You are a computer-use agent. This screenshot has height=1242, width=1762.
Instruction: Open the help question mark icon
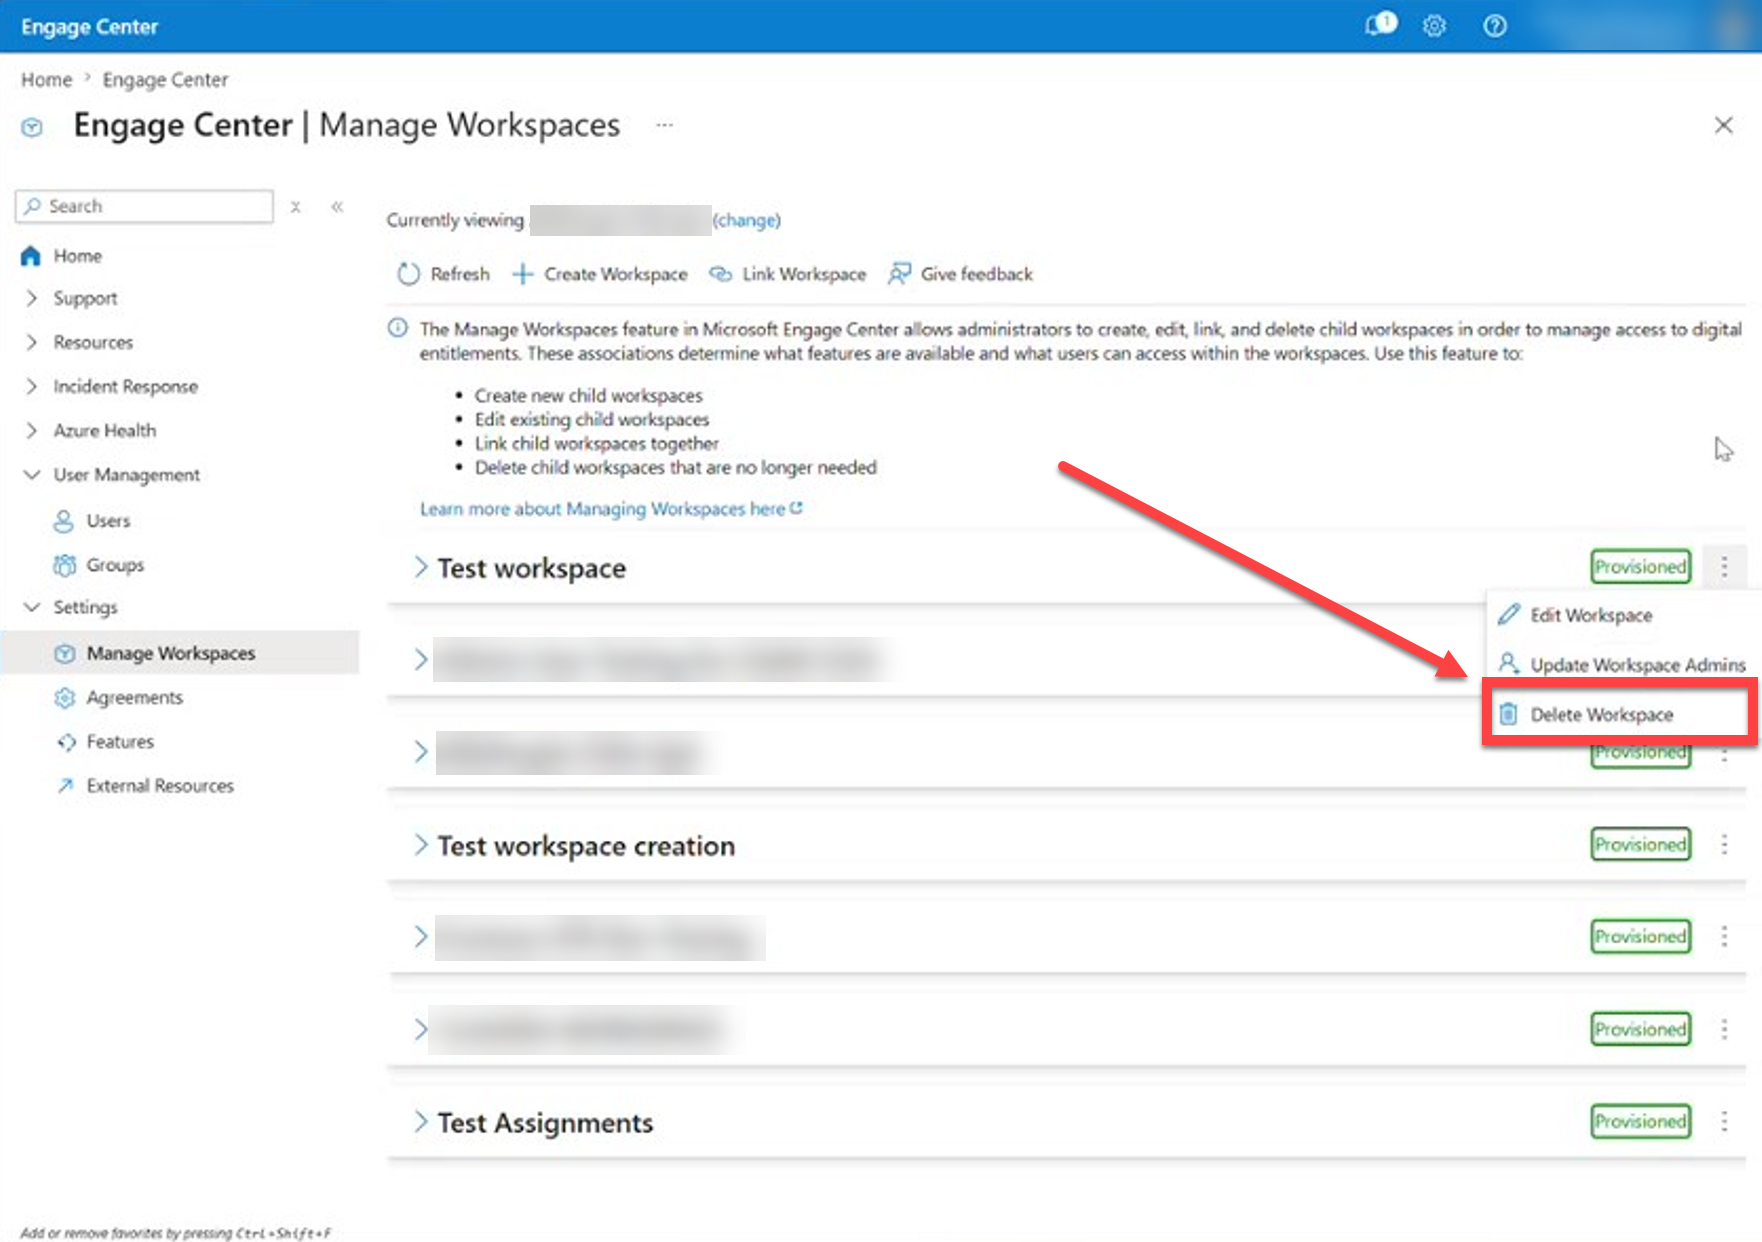pyautogui.click(x=1494, y=26)
